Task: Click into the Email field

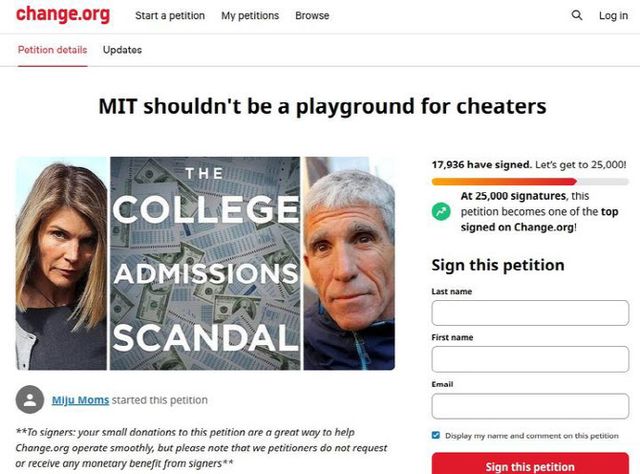Action: click(x=530, y=405)
